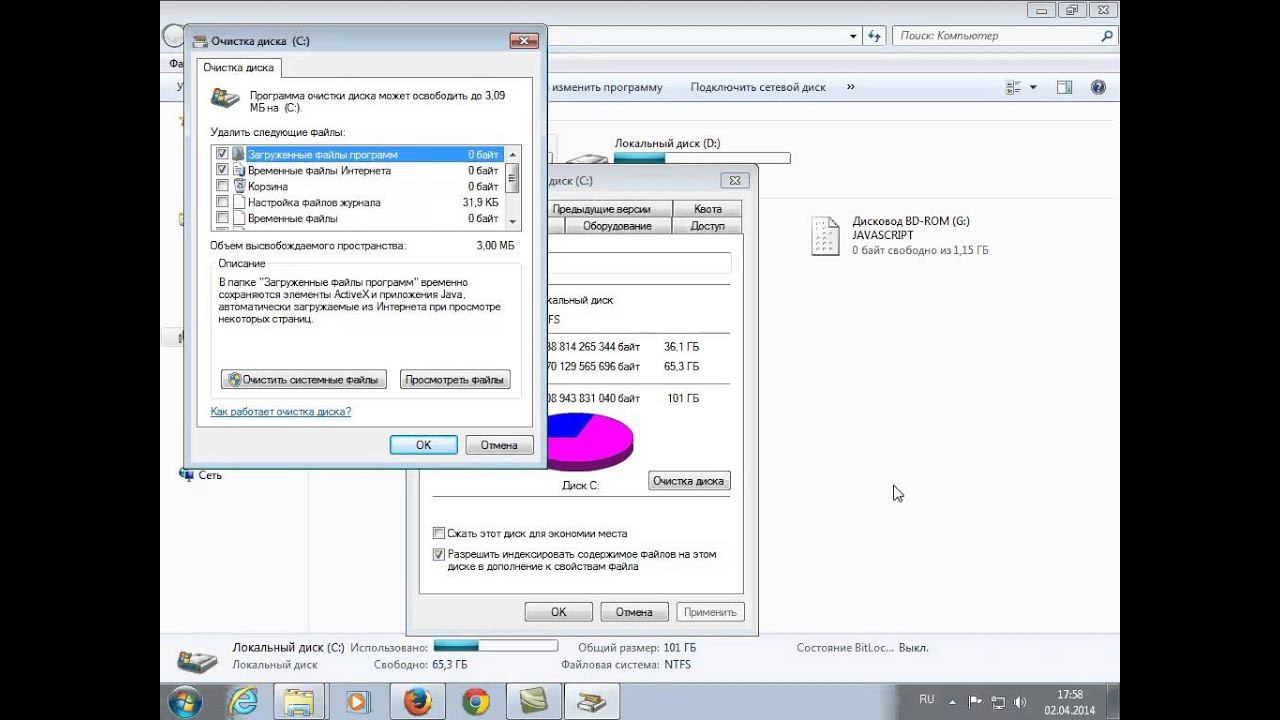Show hidden tray icons arrow
Viewport: 1280px width, 720px height.
tap(954, 702)
